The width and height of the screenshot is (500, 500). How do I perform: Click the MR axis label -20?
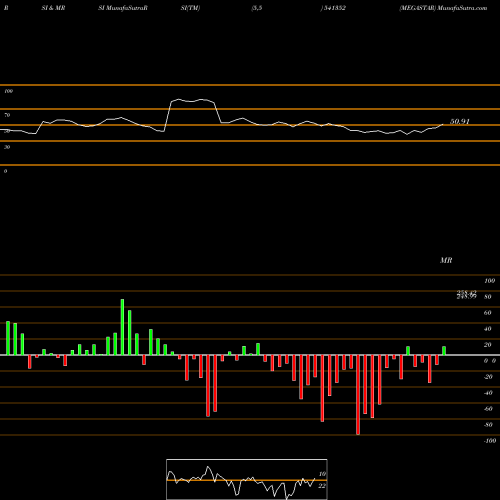pos(488,377)
